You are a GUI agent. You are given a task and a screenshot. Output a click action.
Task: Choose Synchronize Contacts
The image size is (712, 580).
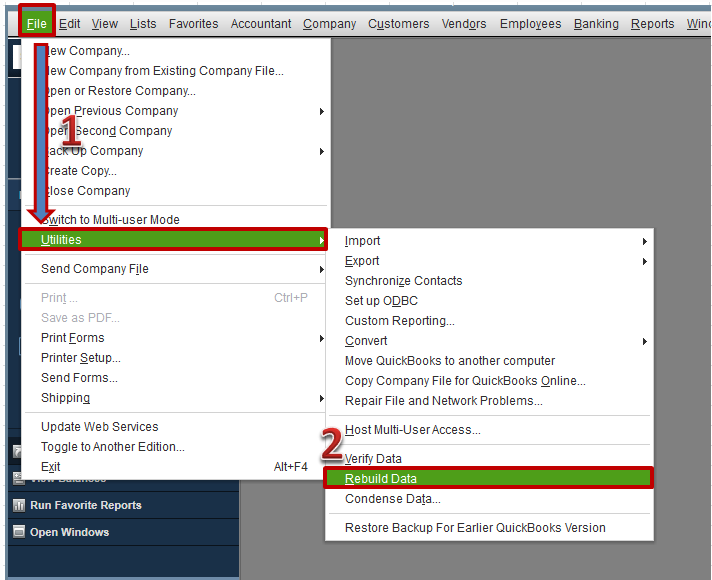(404, 281)
